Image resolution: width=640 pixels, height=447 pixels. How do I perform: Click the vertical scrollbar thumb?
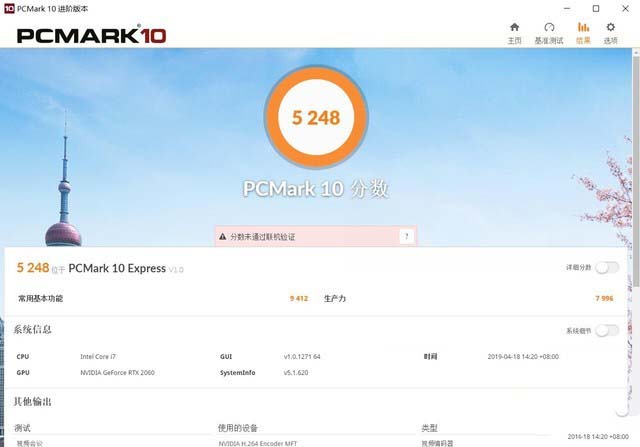click(636, 171)
